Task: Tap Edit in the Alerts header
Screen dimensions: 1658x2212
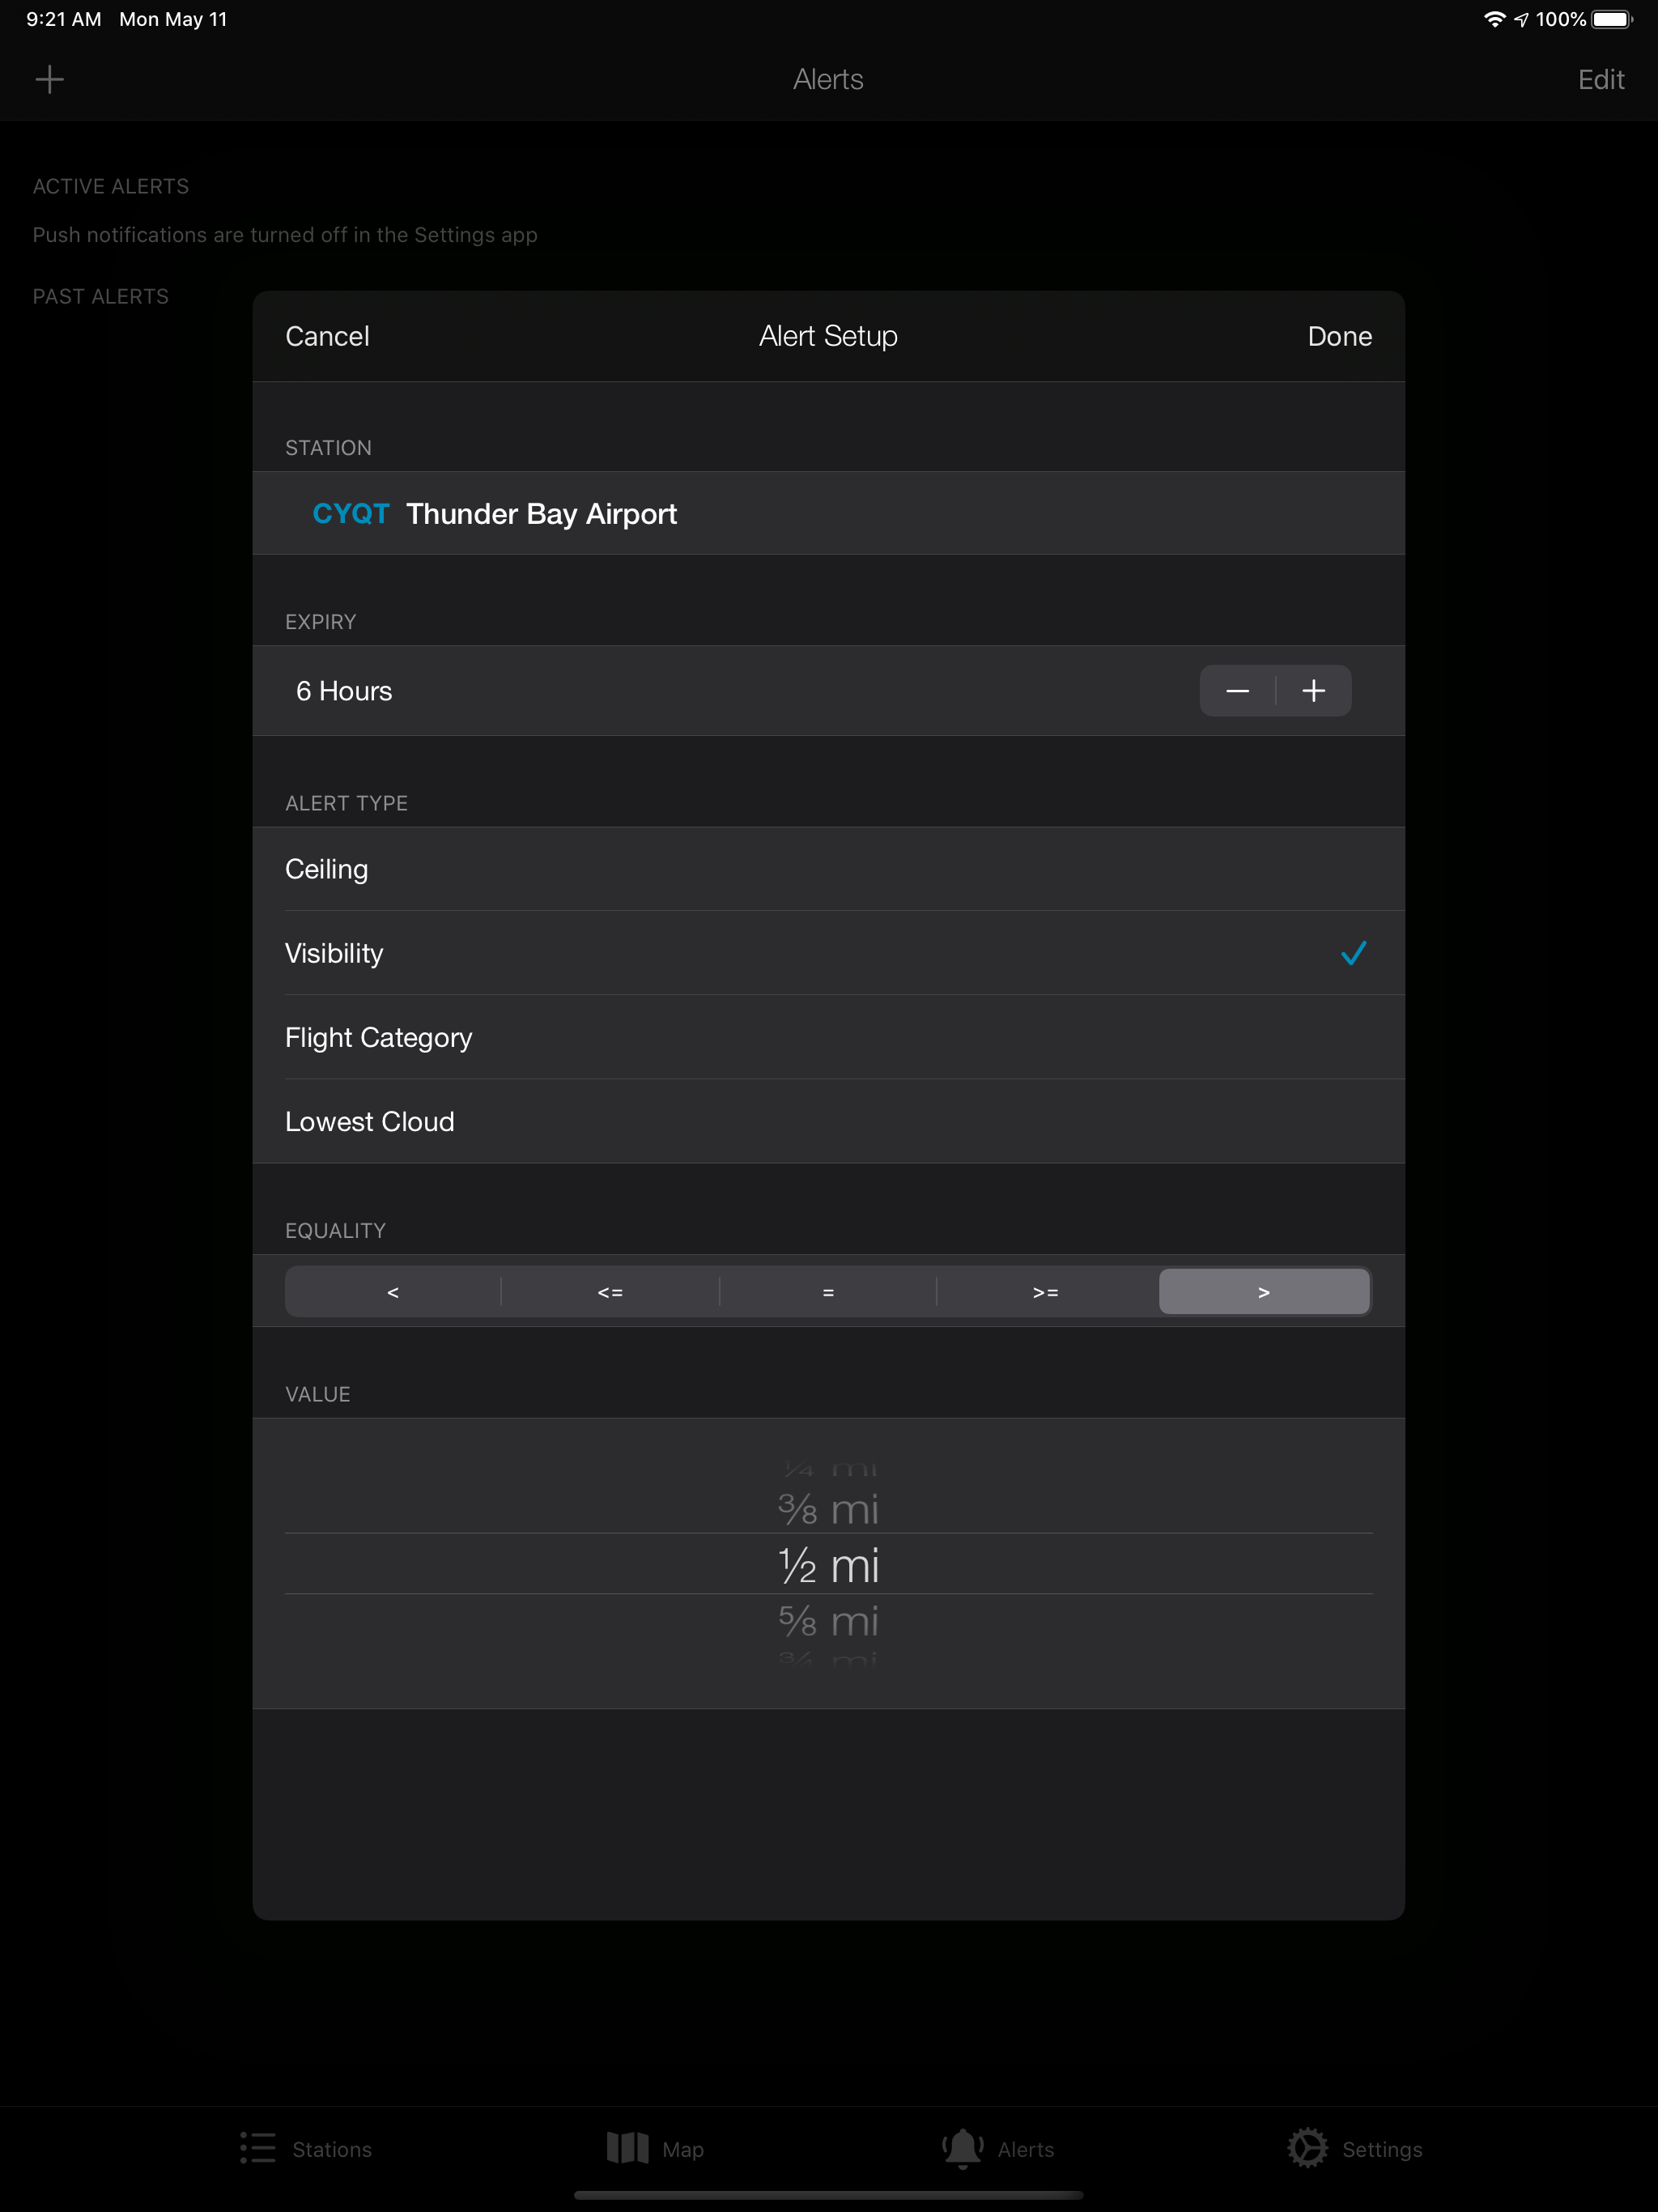Action: click(x=1600, y=79)
